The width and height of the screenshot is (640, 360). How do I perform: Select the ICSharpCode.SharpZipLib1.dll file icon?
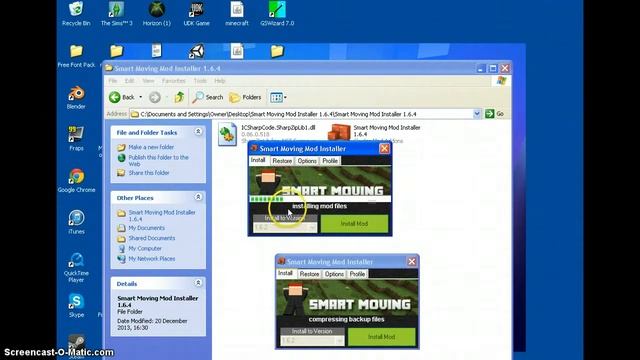coord(227,134)
